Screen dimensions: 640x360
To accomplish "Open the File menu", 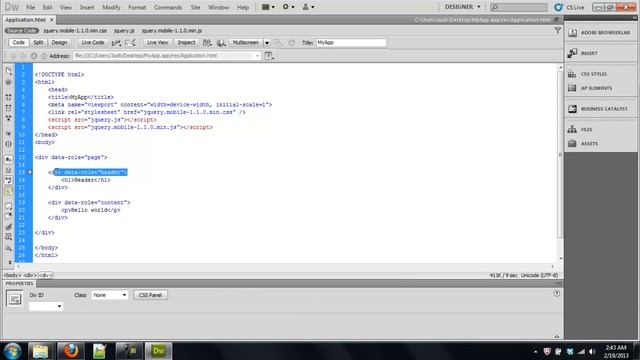I will [31, 7].
